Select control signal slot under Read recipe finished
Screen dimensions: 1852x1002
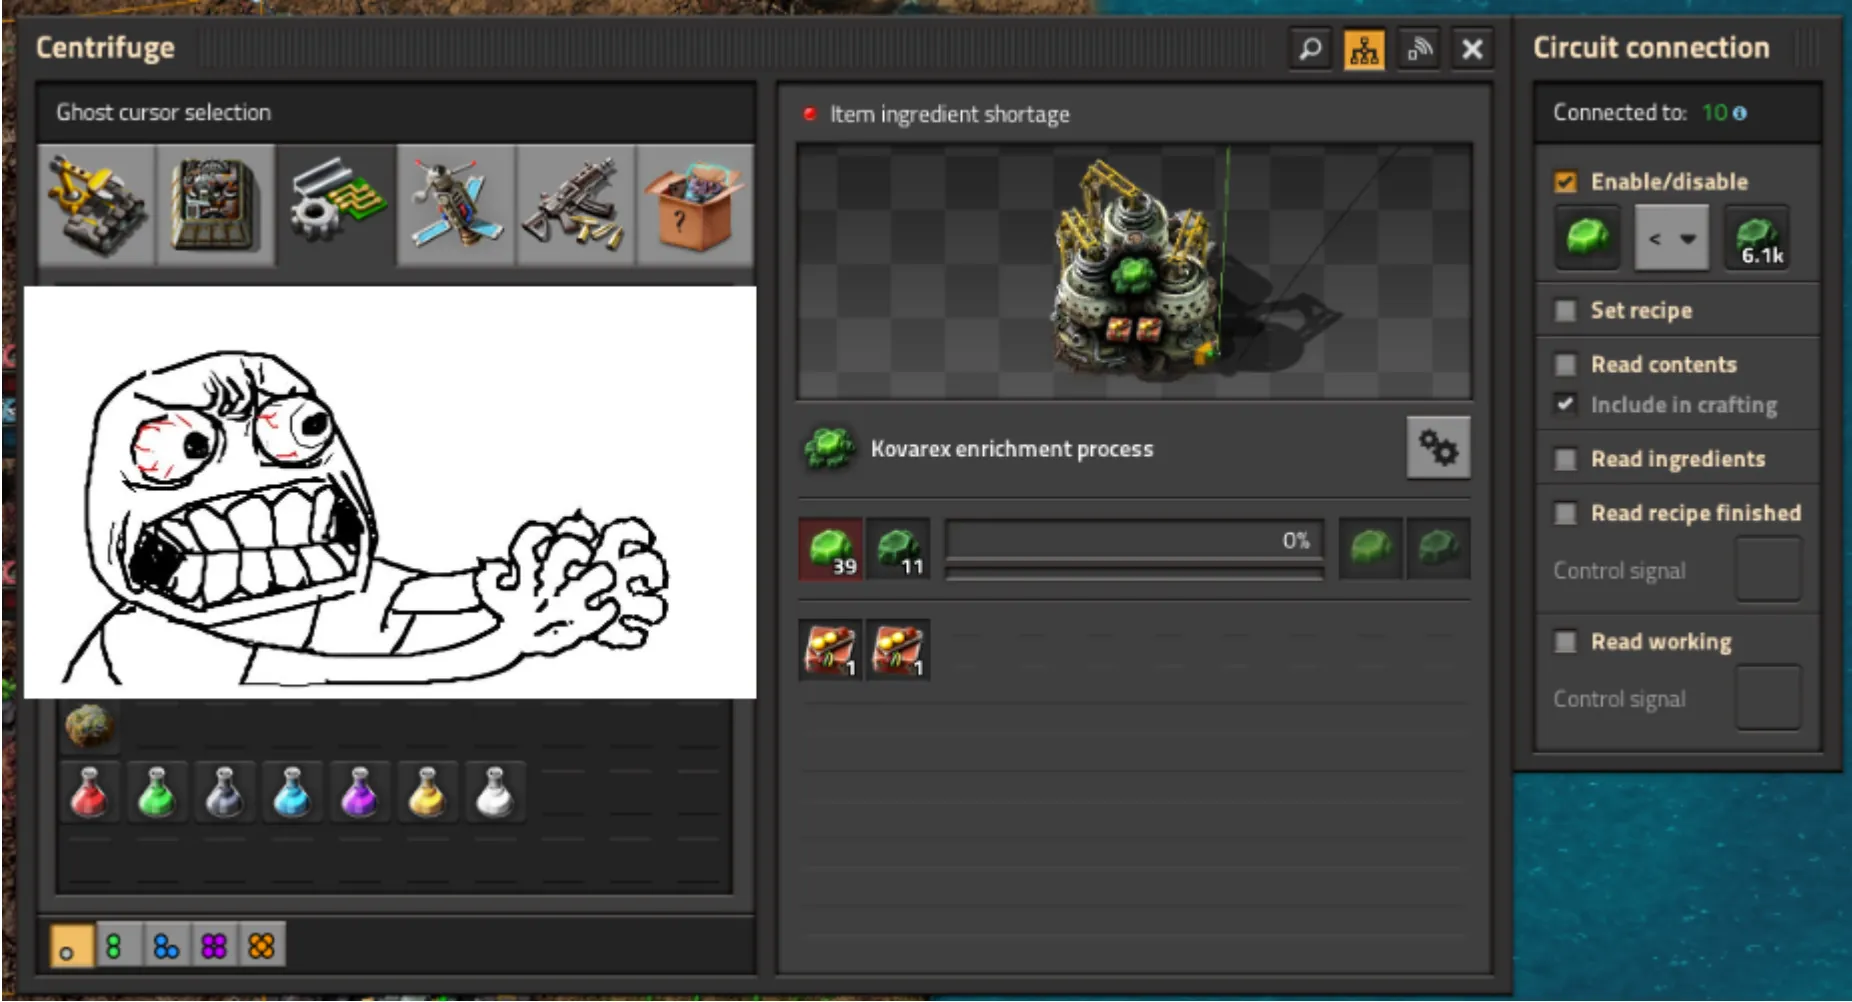1768,569
